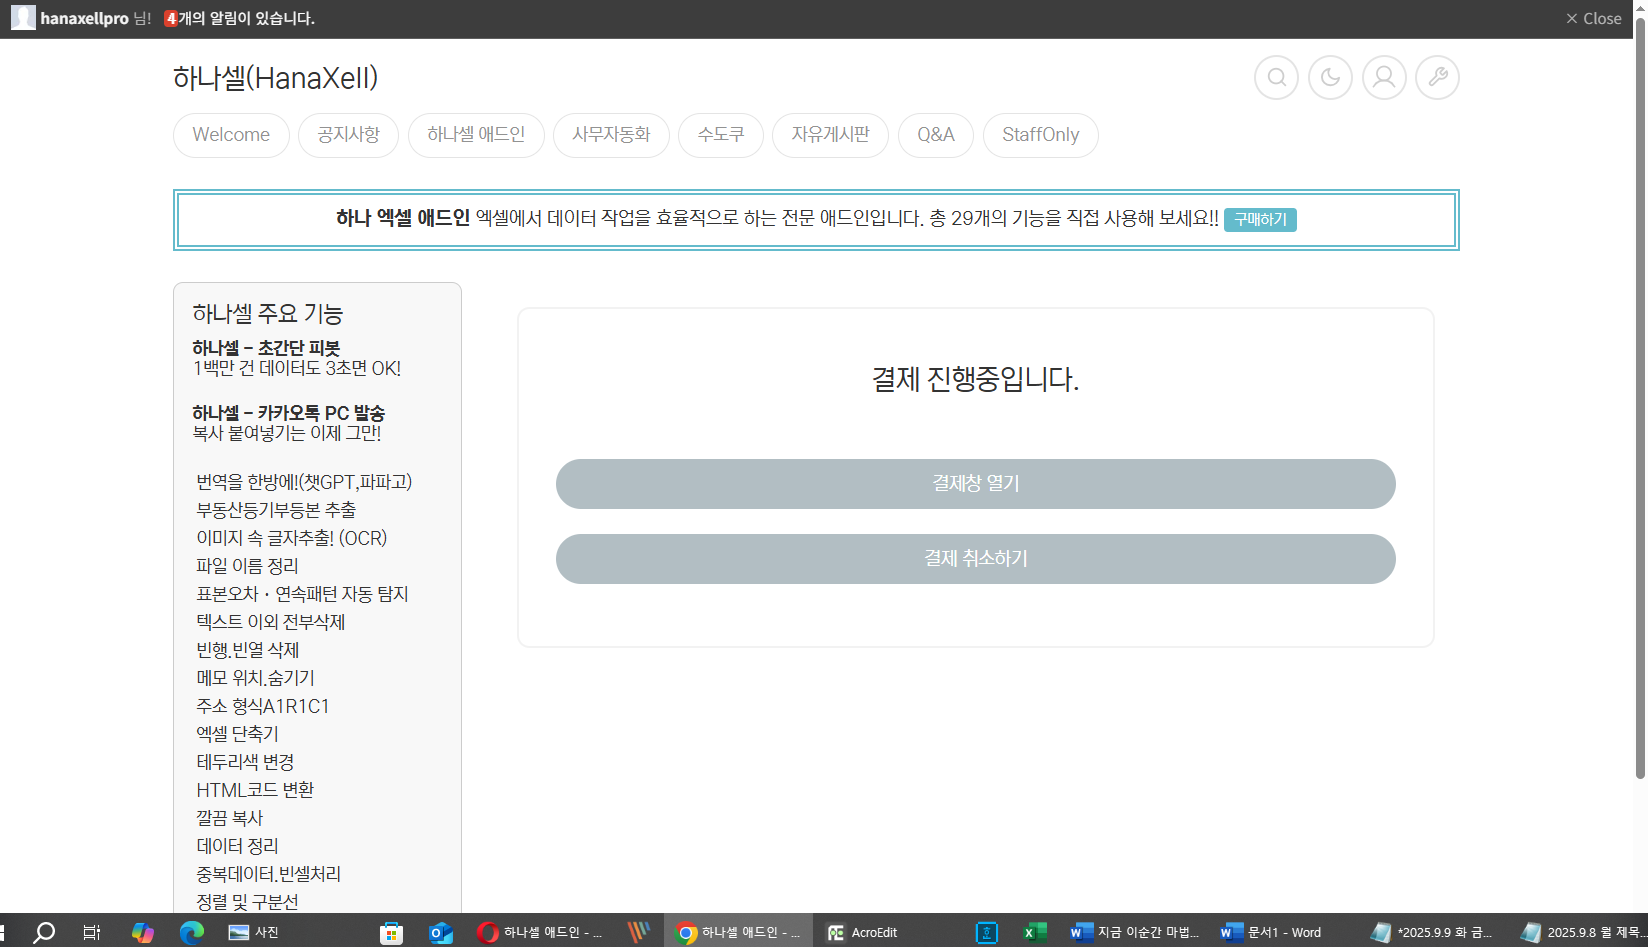Open the 4 notifications alert link
The height and width of the screenshot is (947, 1648).
pos(240,18)
